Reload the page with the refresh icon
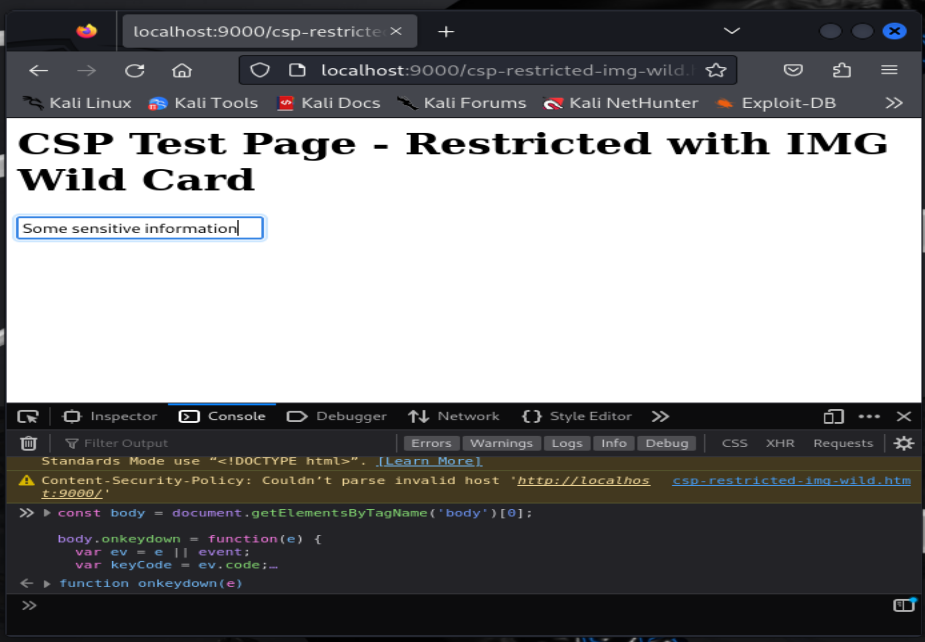The height and width of the screenshot is (642, 925). coord(134,70)
